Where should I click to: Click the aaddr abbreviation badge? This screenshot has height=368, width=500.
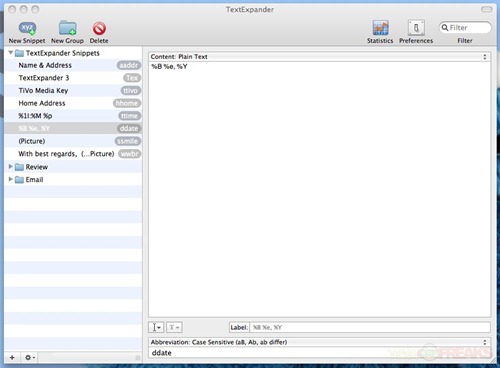point(129,65)
